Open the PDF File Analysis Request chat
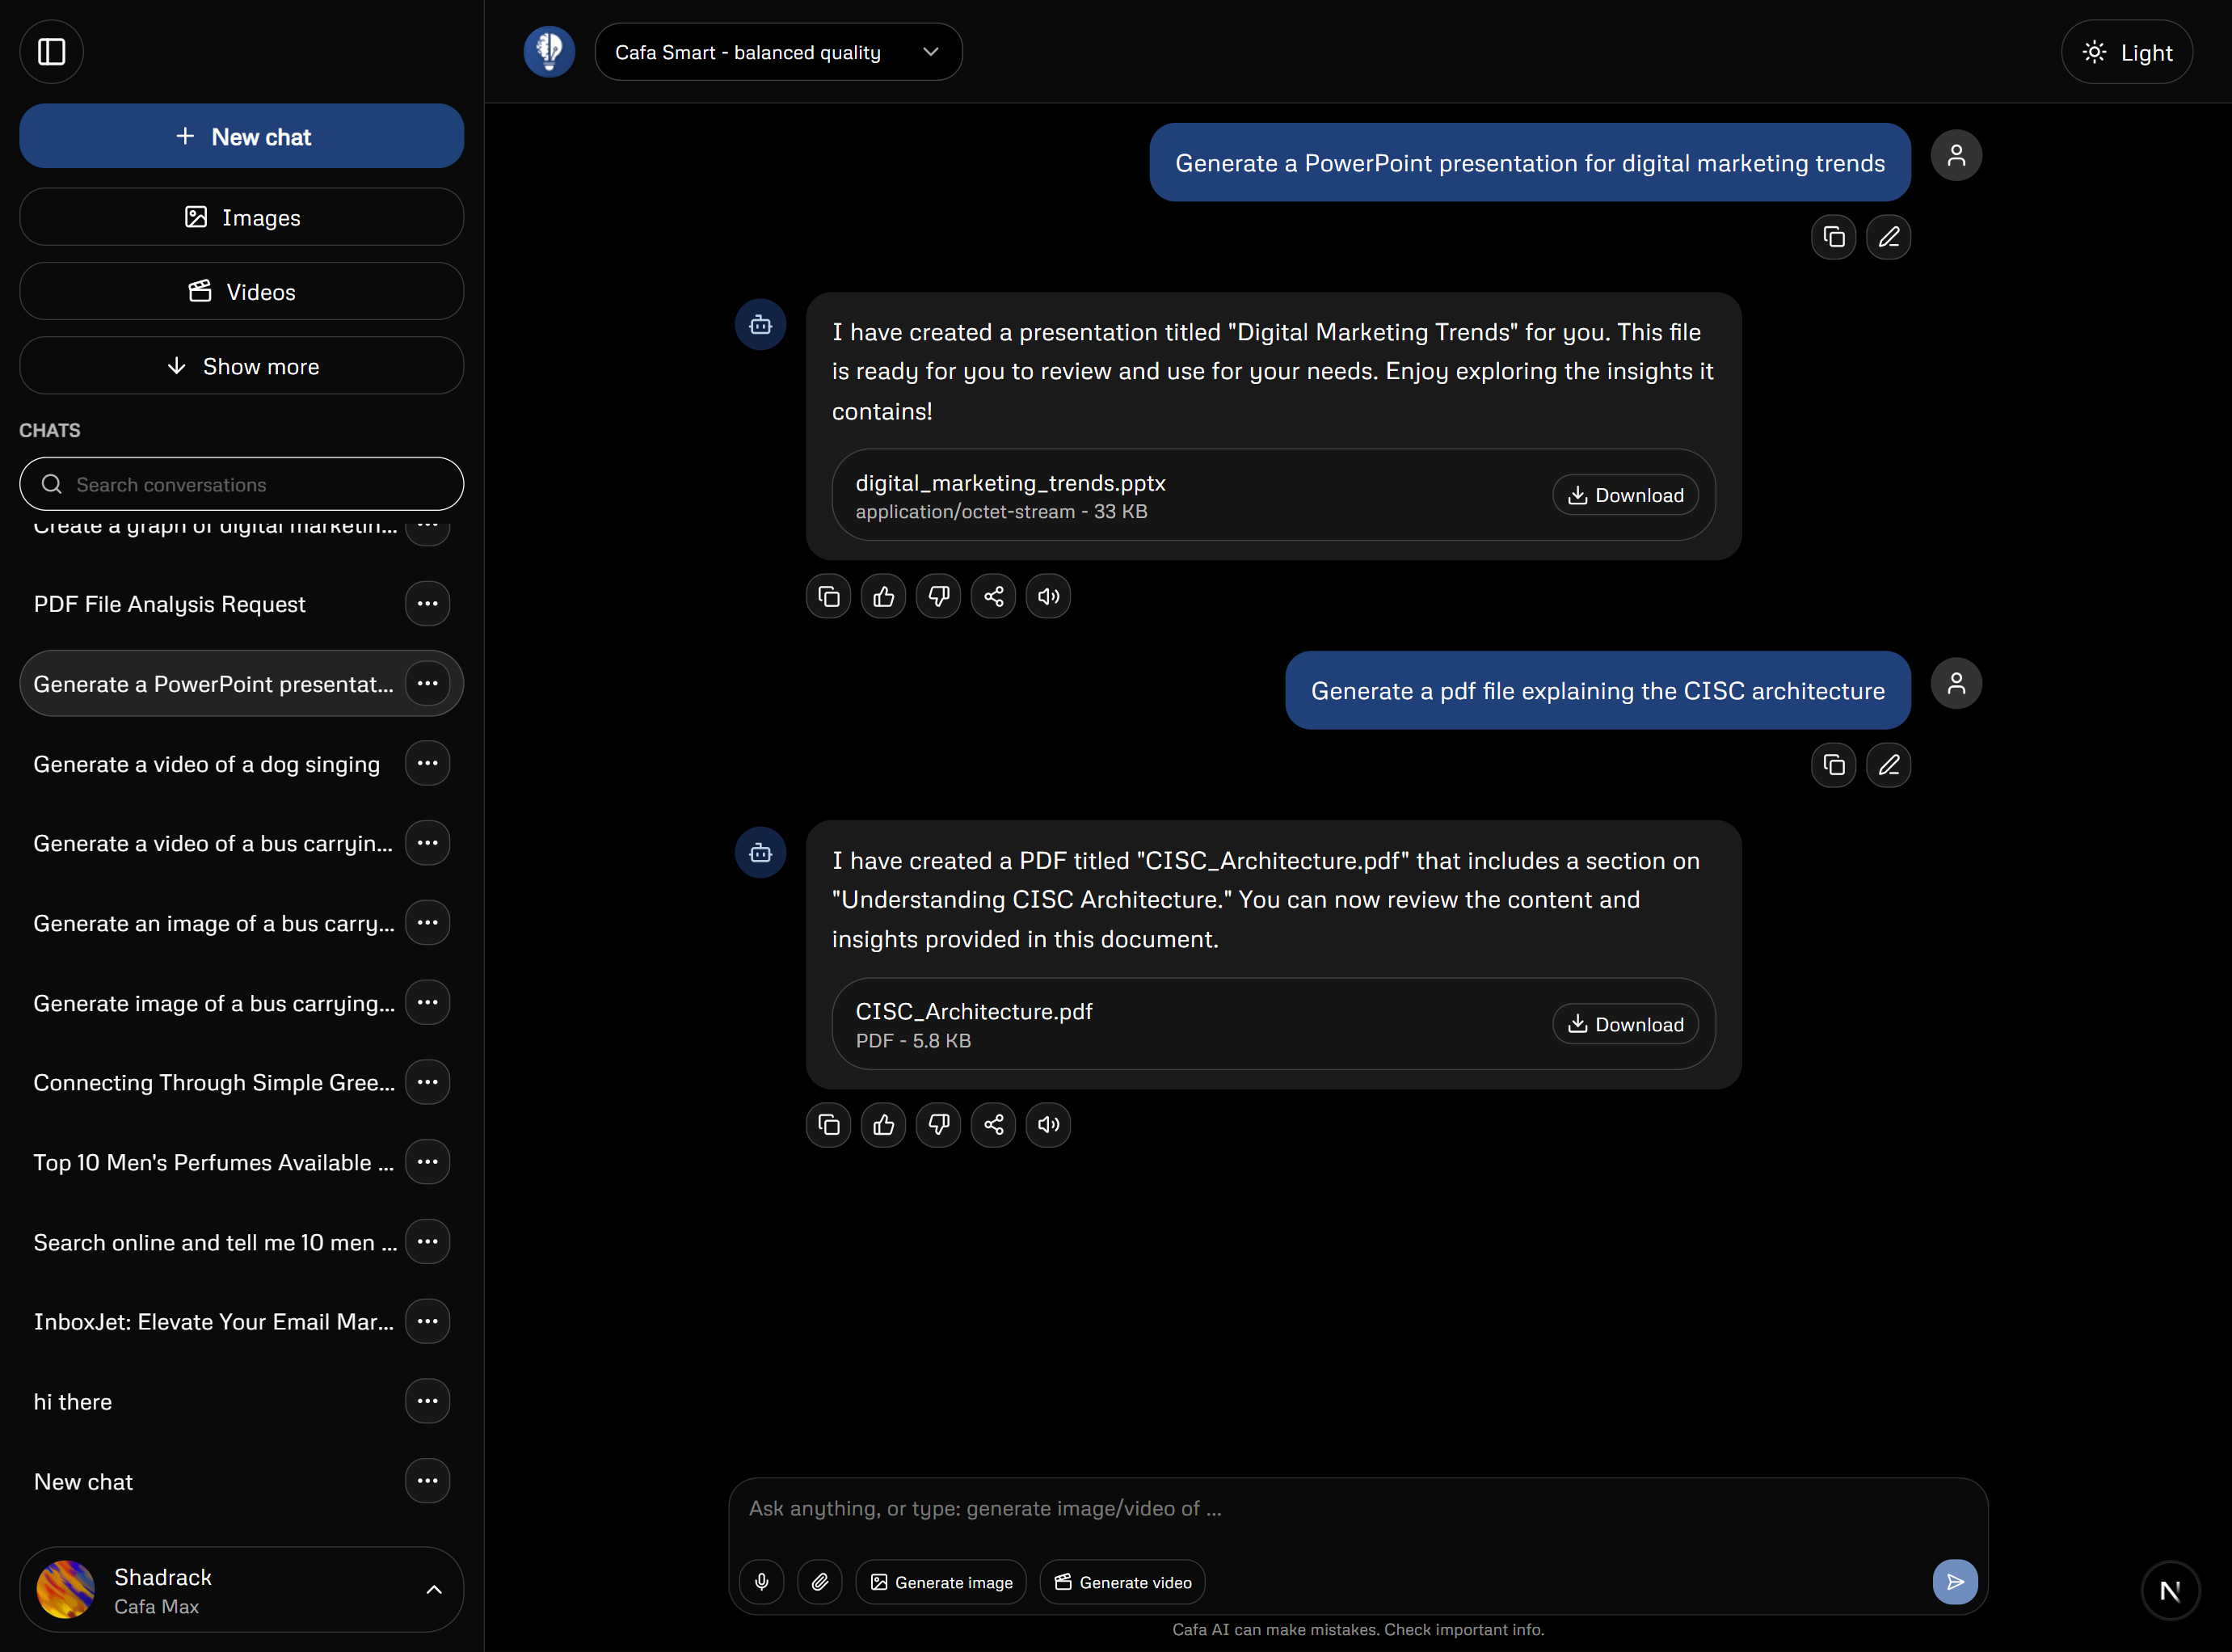The height and width of the screenshot is (1652, 2232). pyautogui.click(x=169, y=604)
